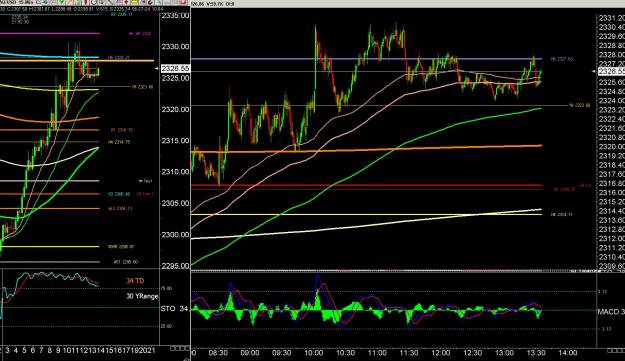Select the current price tag 2326.55 on left chart
Viewport: 625px width, 361px height.
(x=175, y=69)
